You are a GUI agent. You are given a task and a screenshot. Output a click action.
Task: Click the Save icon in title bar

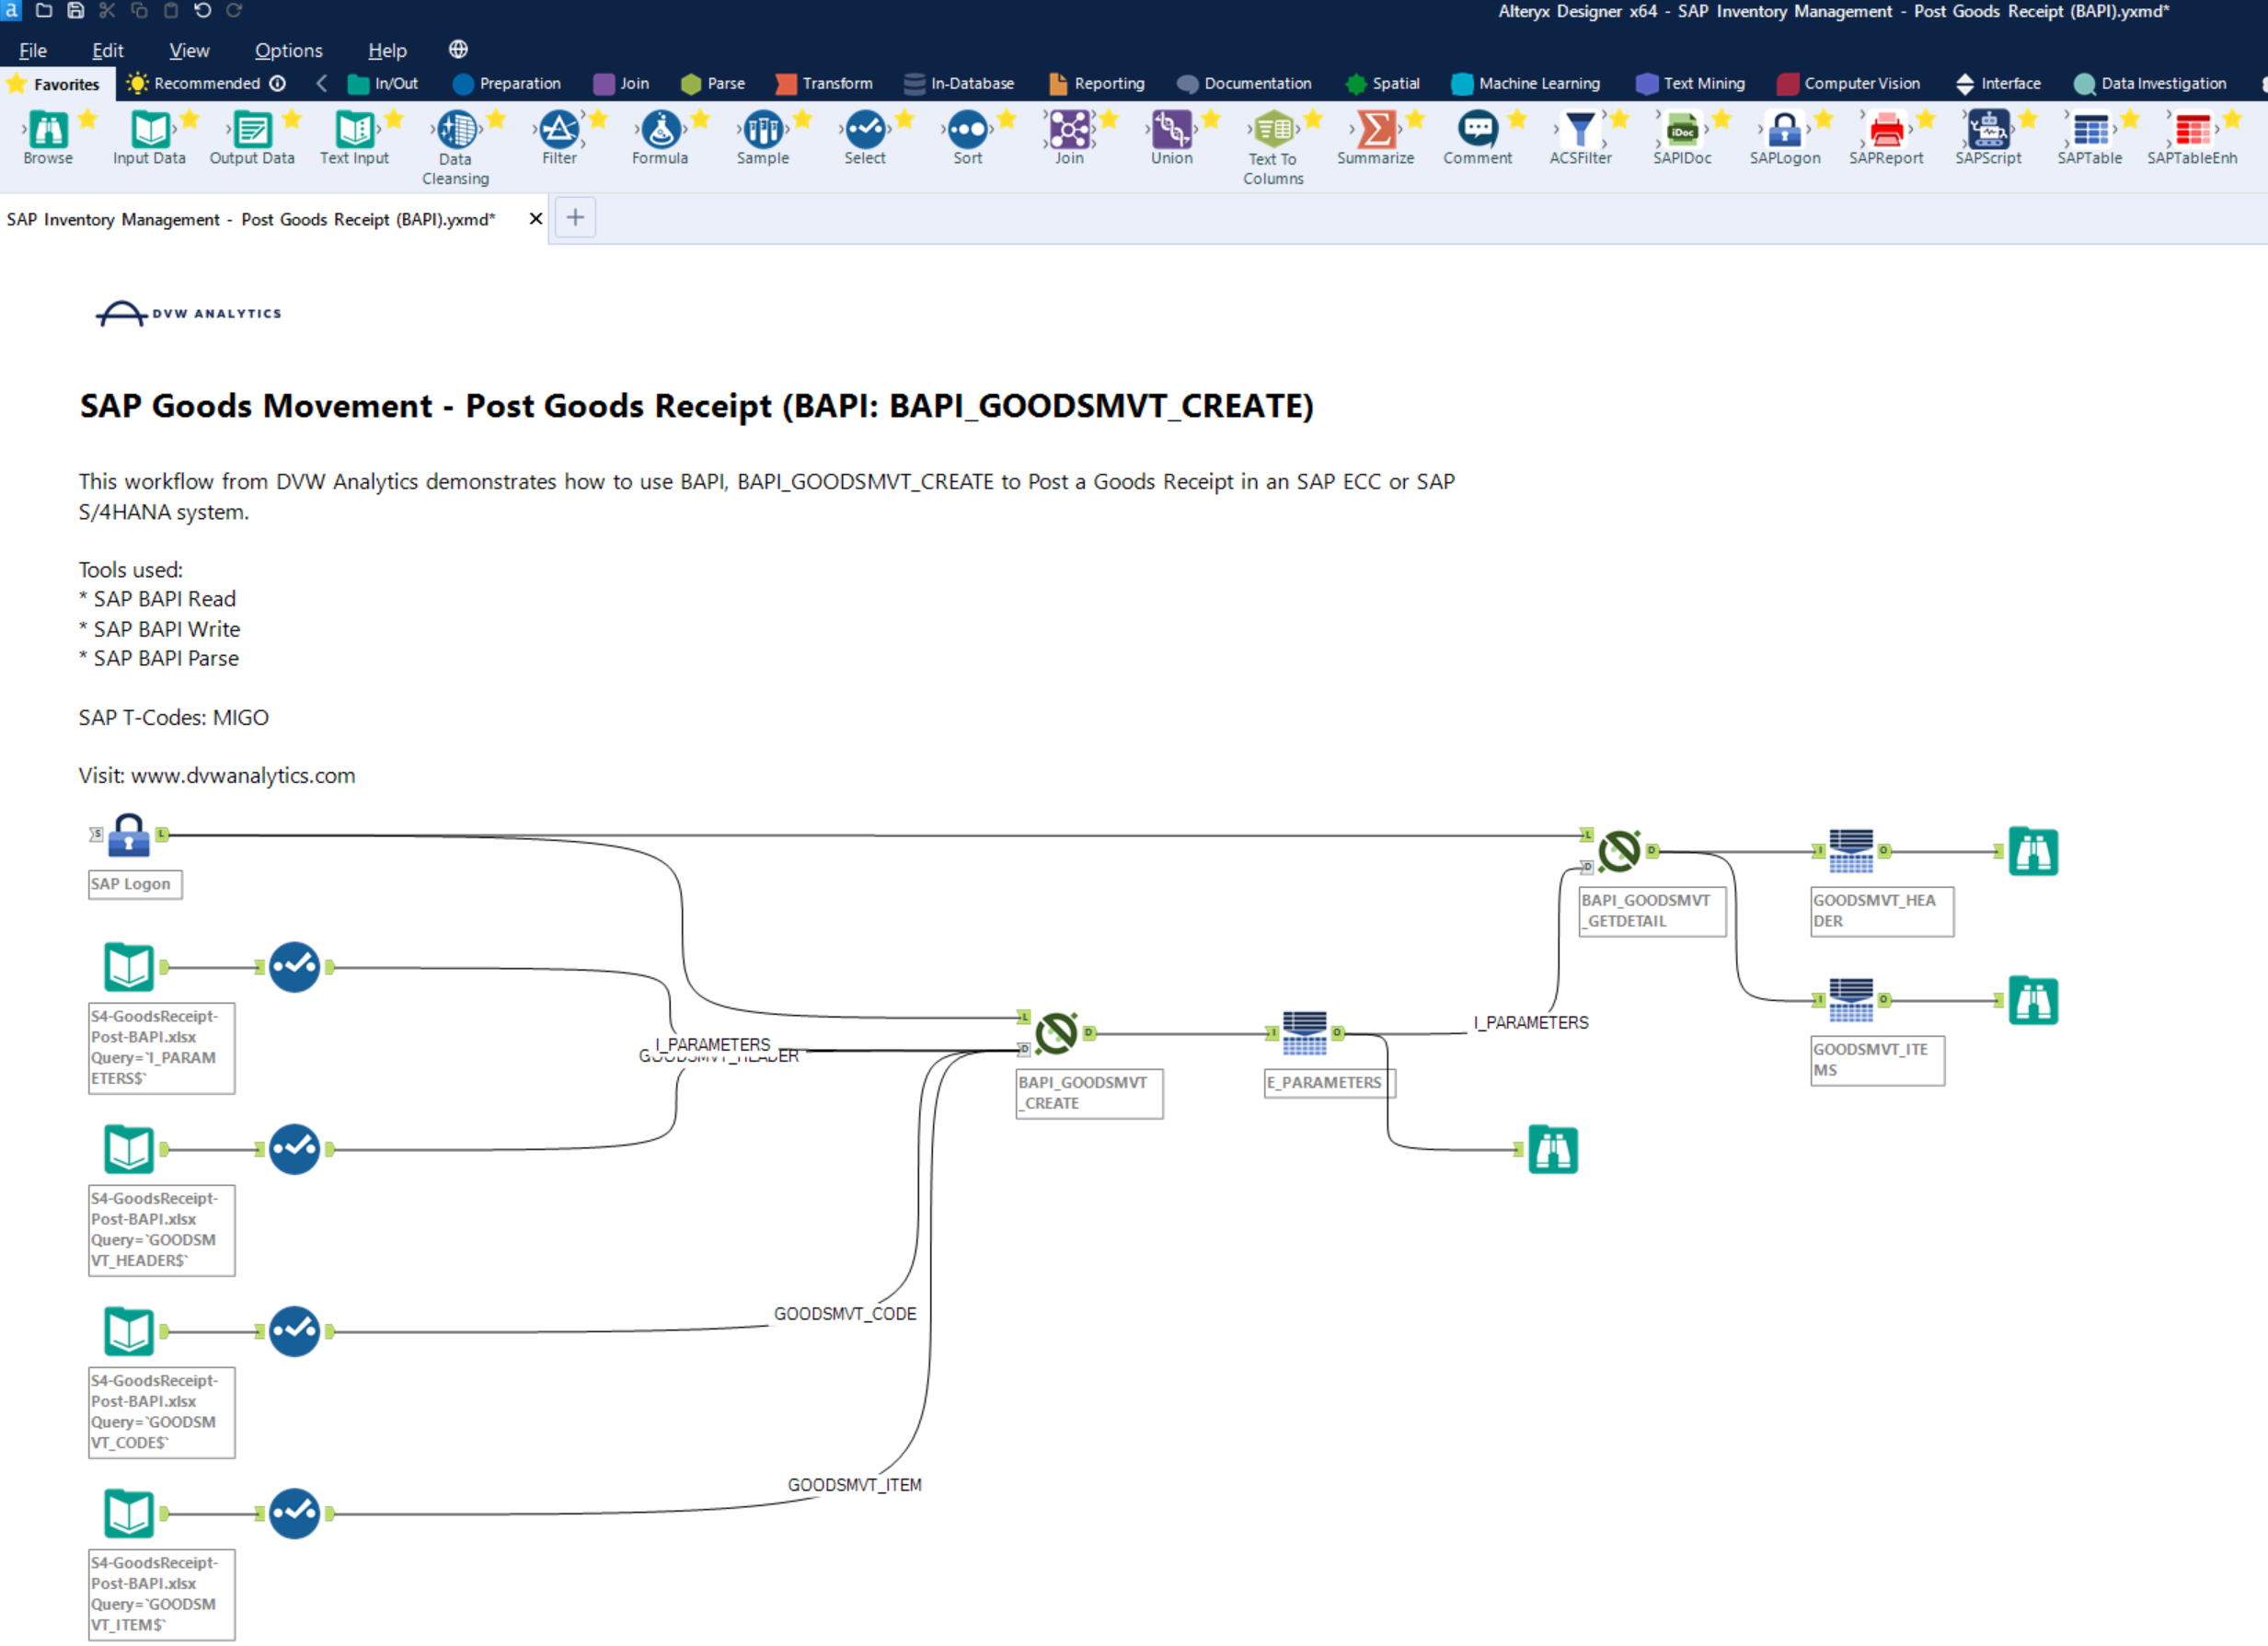pyautogui.click(x=75, y=11)
